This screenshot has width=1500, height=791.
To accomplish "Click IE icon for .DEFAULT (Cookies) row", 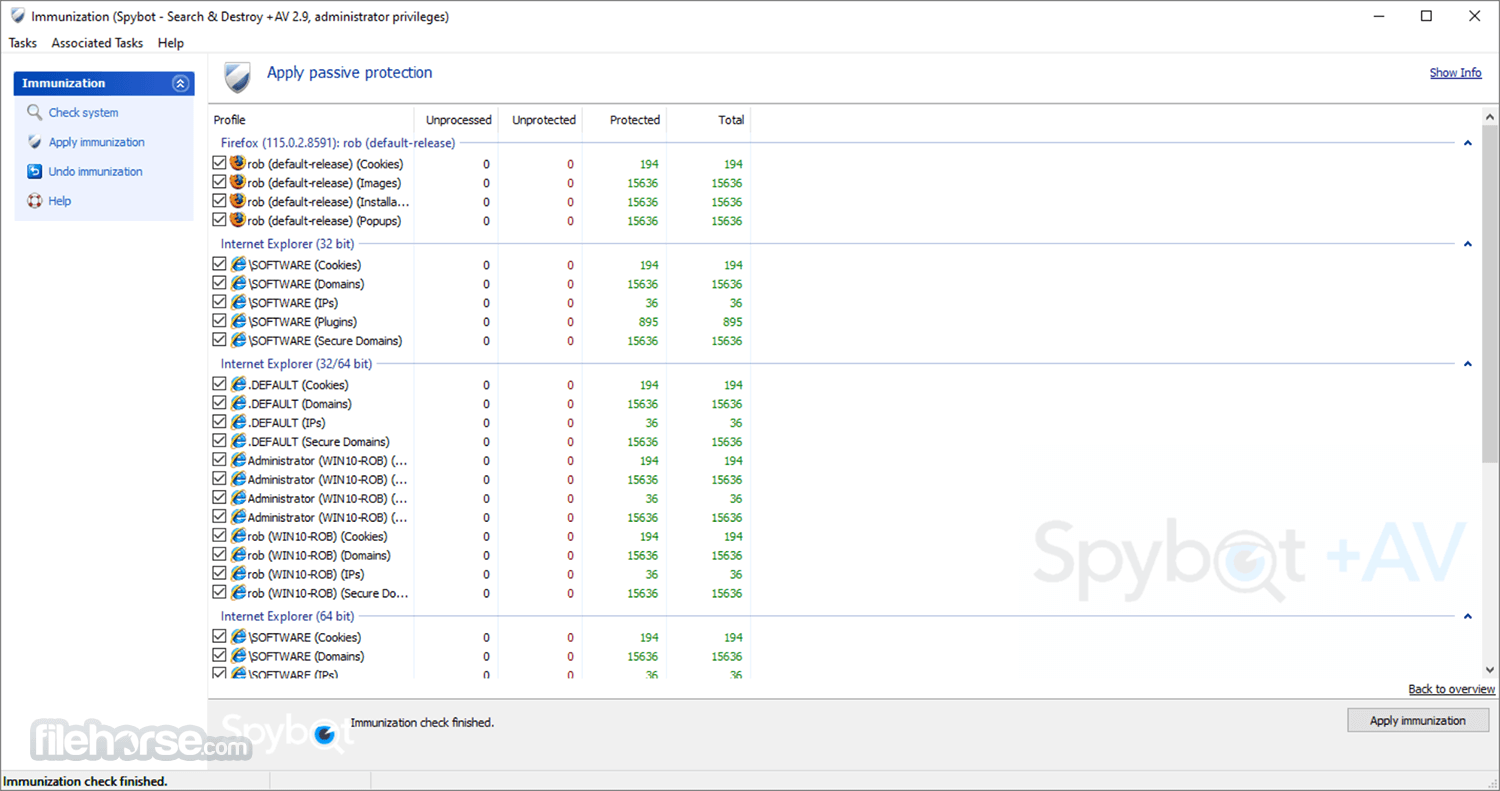I will (x=238, y=384).
